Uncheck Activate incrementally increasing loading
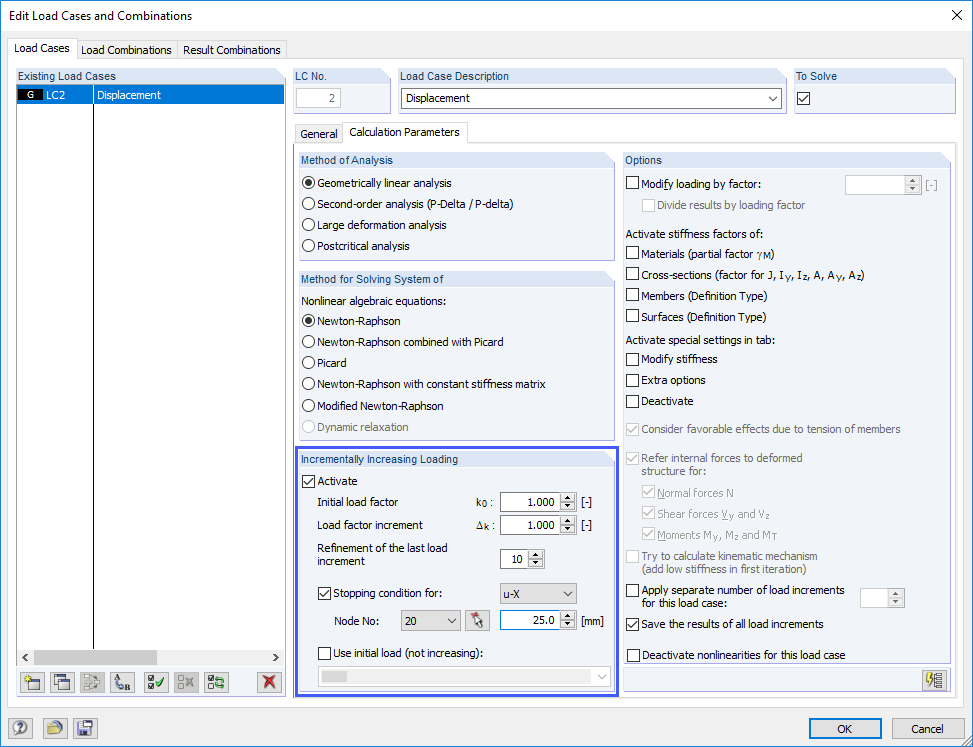Image resolution: width=973 pixels, height=747 pixels. [308, 481]
